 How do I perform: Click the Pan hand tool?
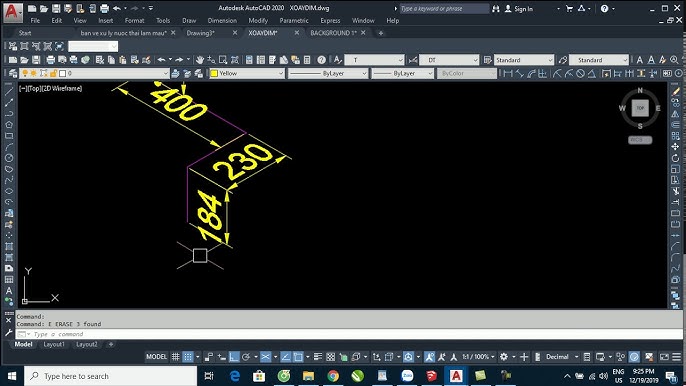click(x=200, y=60)
